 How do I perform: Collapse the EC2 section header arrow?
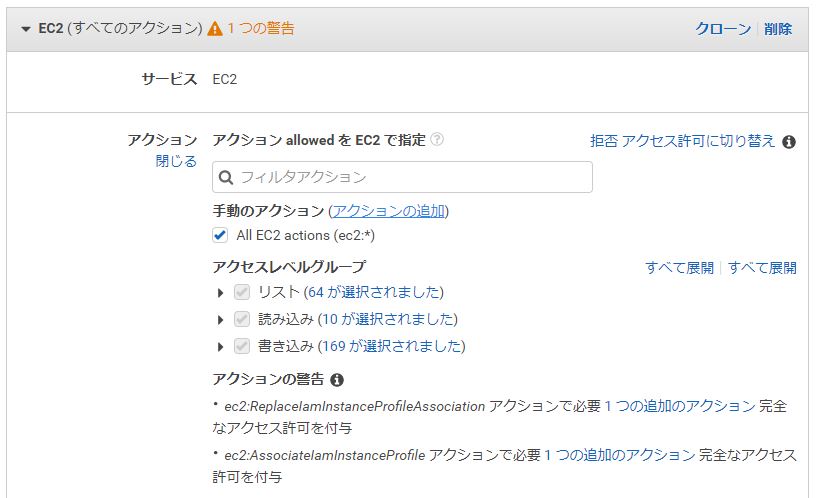coord(26,29)
